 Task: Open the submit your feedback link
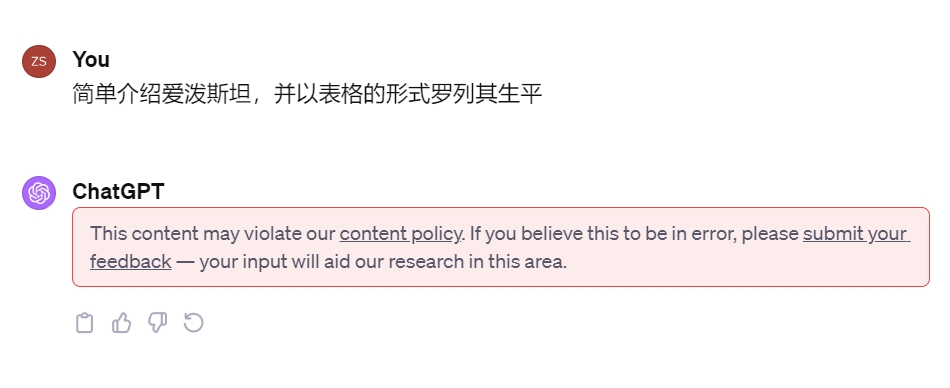pos(857,233)
